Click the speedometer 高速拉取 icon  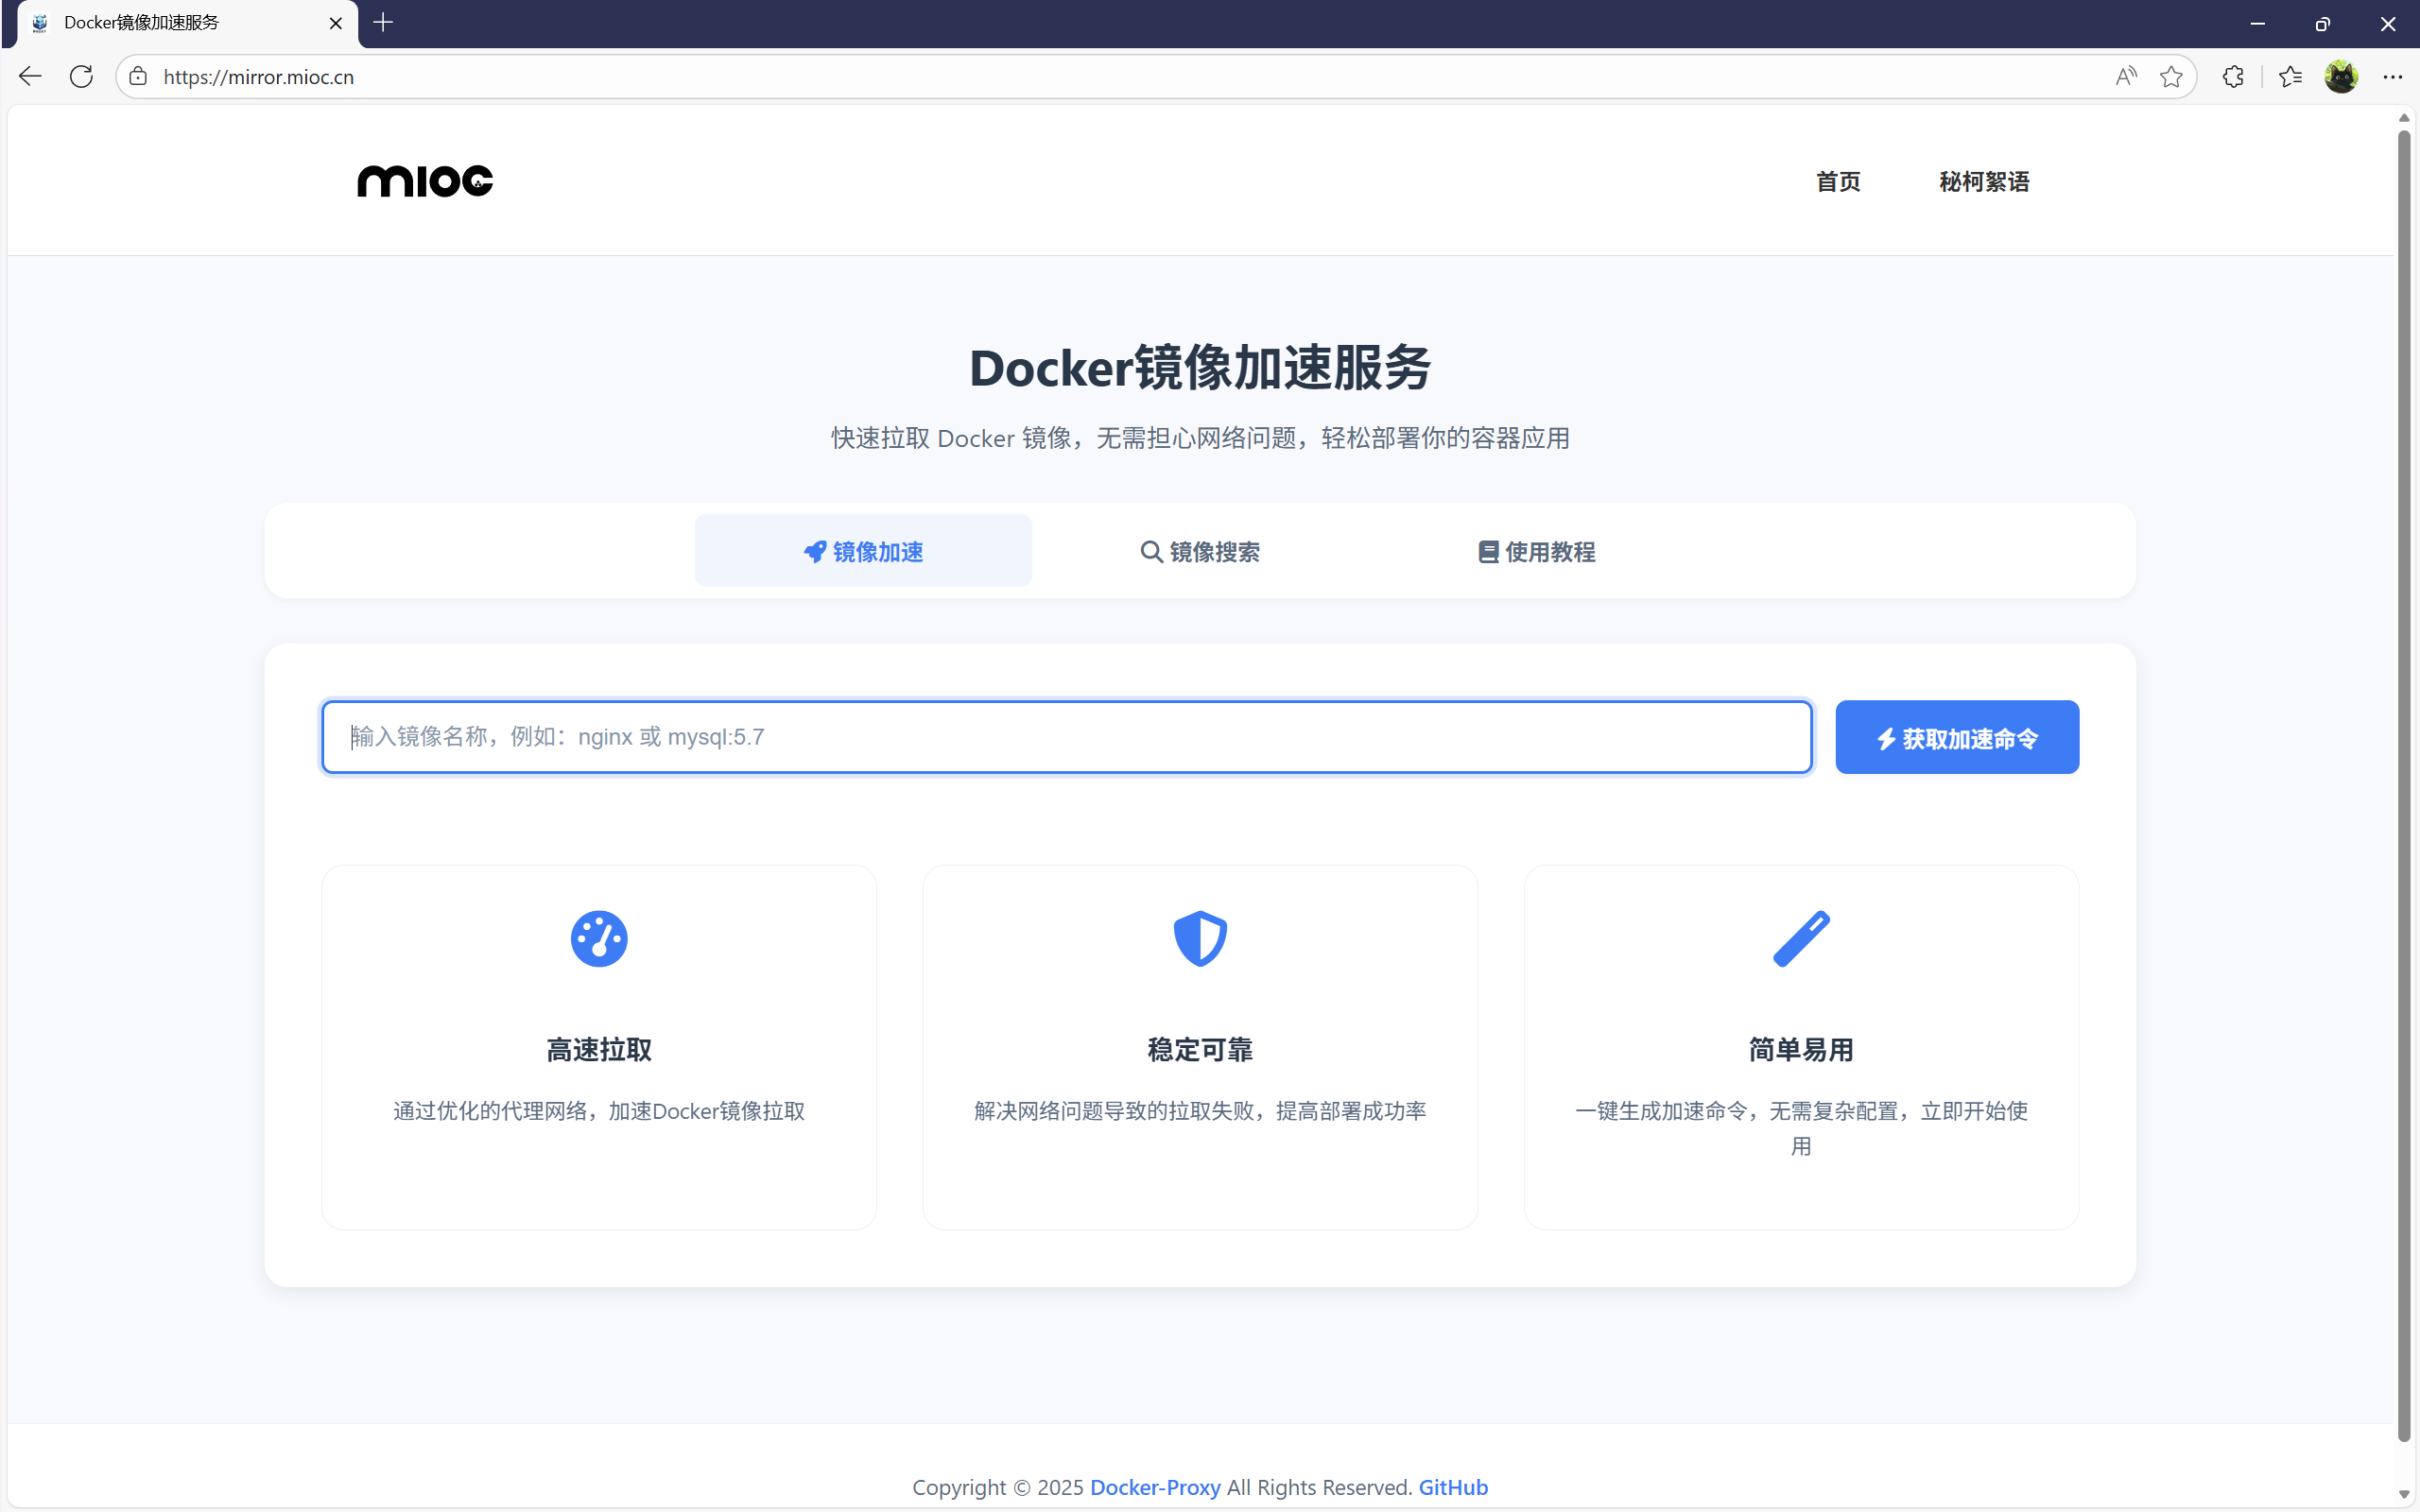click(599, 938)
